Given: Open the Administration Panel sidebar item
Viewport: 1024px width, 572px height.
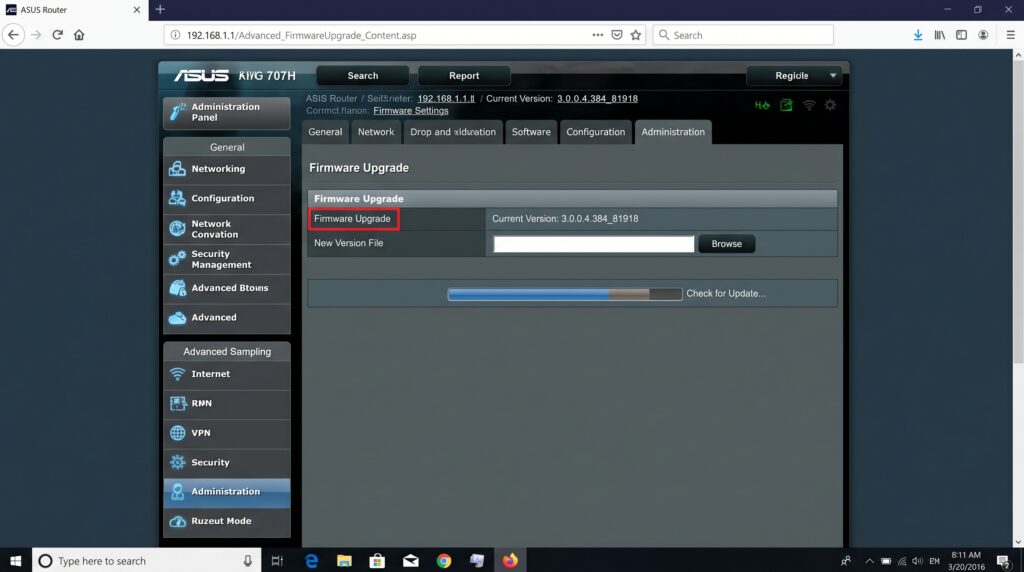Looking at the screenshot, I should coord(227,112).
